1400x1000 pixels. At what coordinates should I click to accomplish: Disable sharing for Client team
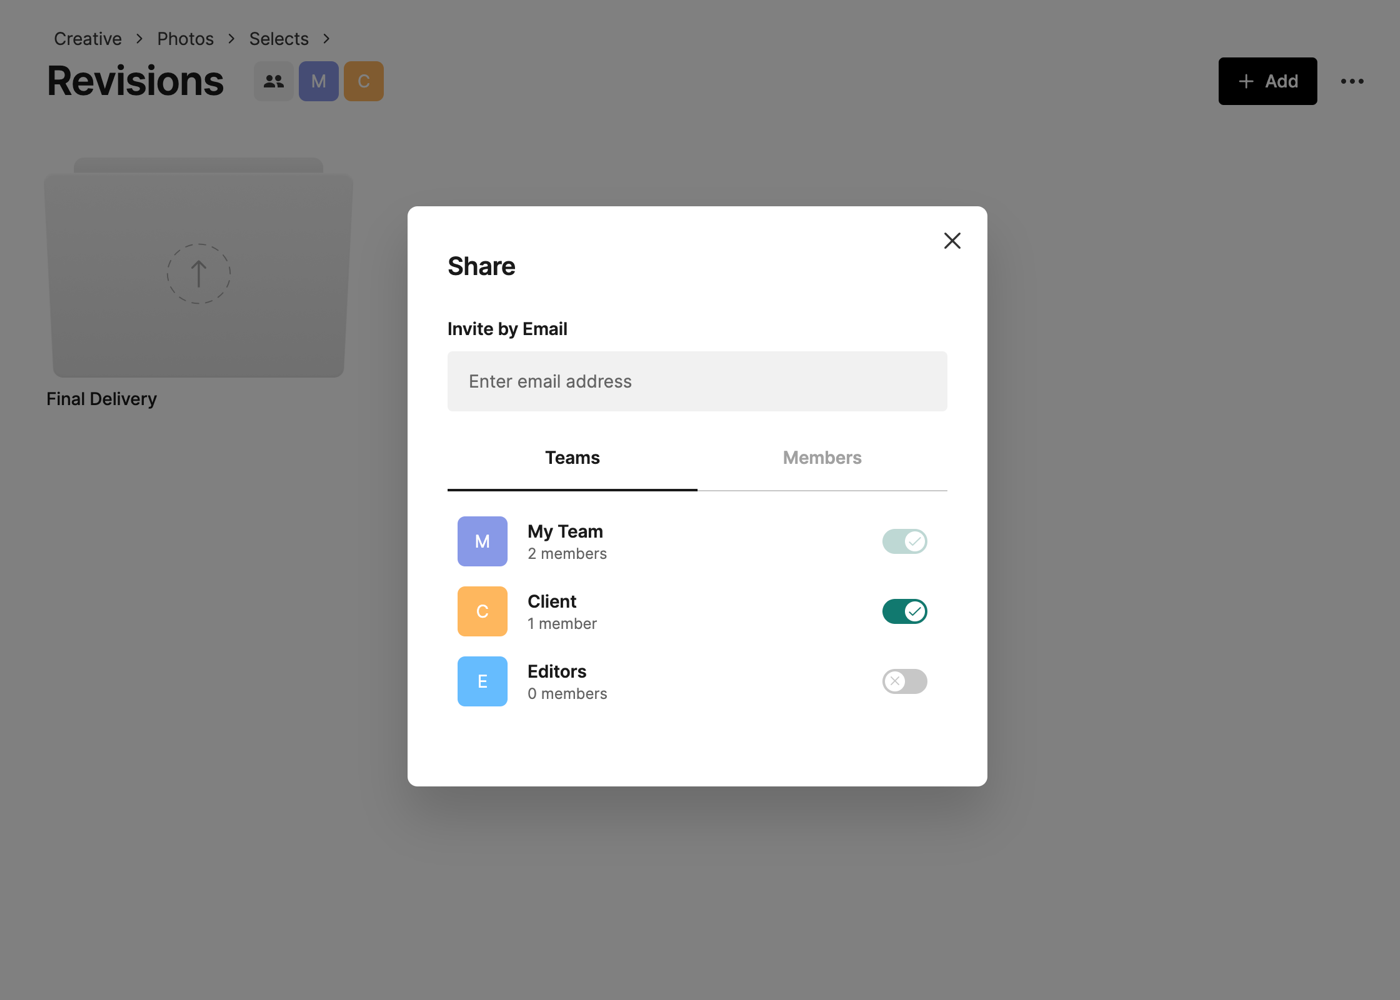point(904,611)
